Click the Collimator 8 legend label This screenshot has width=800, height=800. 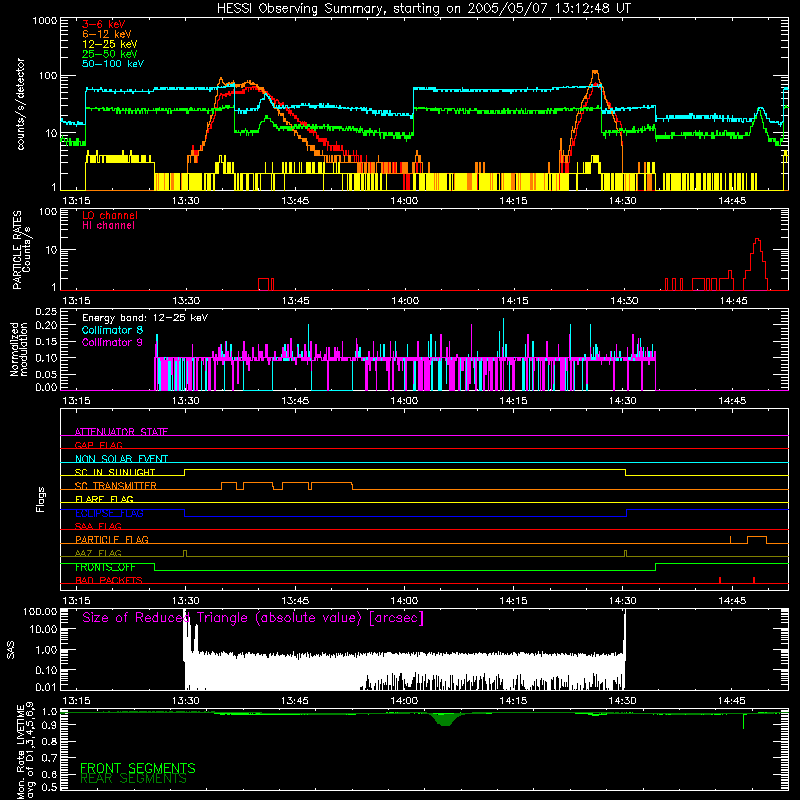[x=112, y=330]
